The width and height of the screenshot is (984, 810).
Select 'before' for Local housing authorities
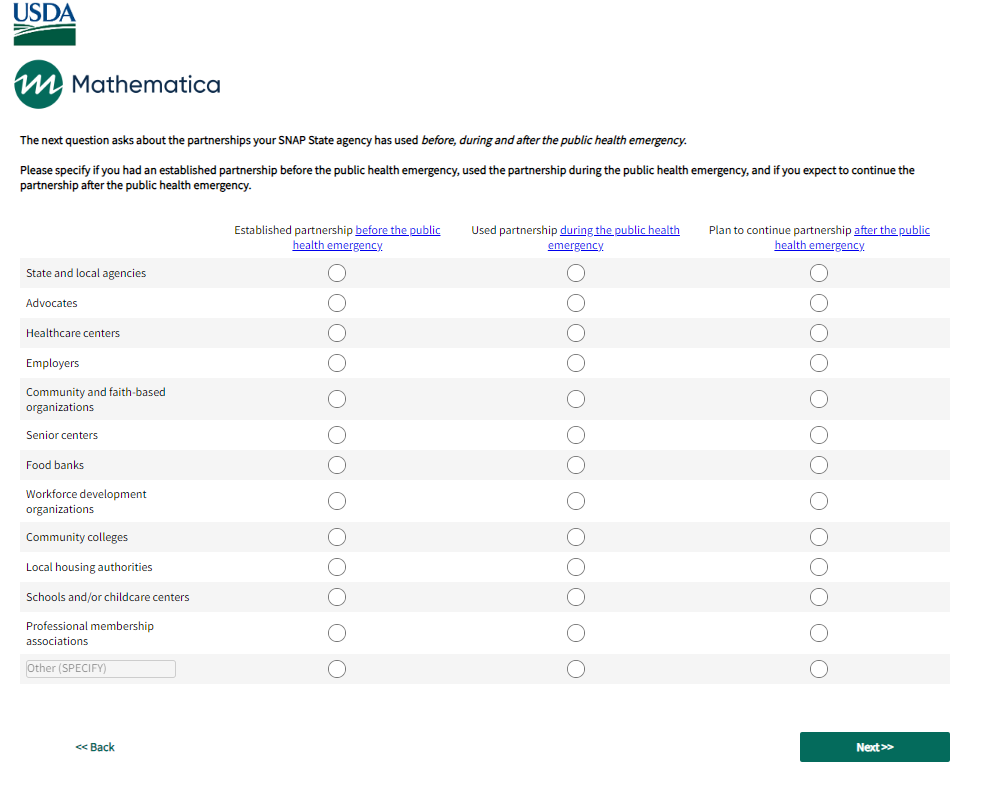point(337,567)
